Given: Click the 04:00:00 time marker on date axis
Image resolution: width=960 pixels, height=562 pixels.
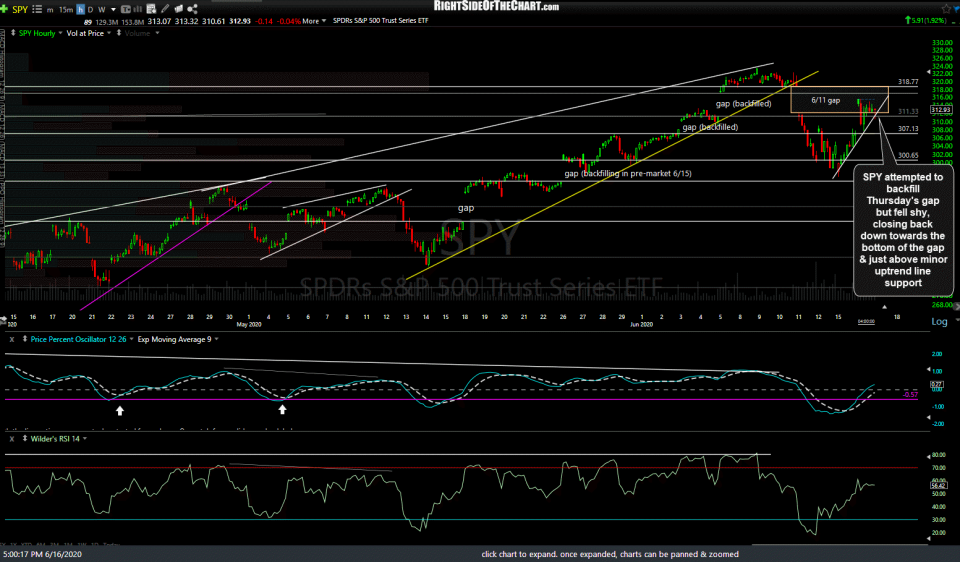Looking at the screenshot, I should pyautogui.click(x=866, y=321).
